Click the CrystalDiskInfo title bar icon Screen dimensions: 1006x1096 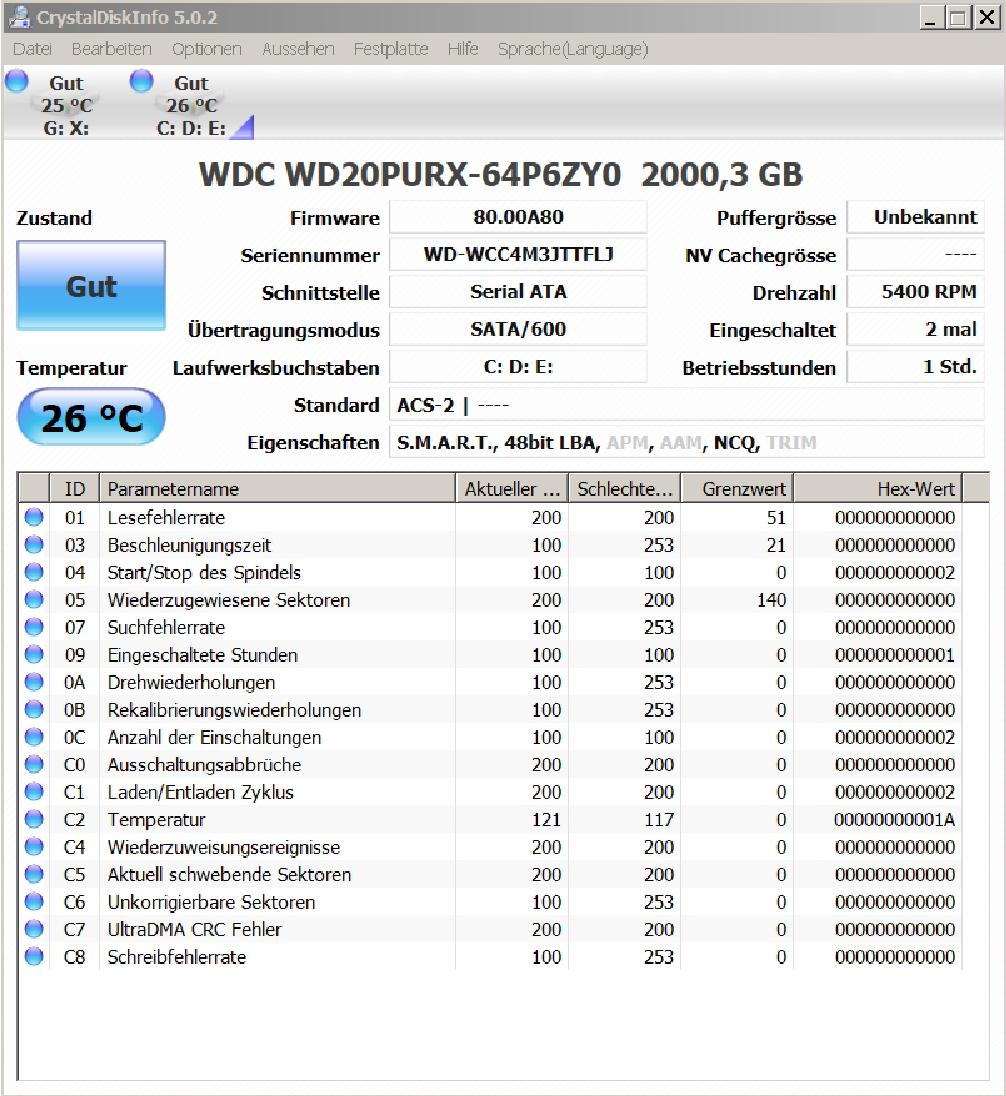[19, 17]
